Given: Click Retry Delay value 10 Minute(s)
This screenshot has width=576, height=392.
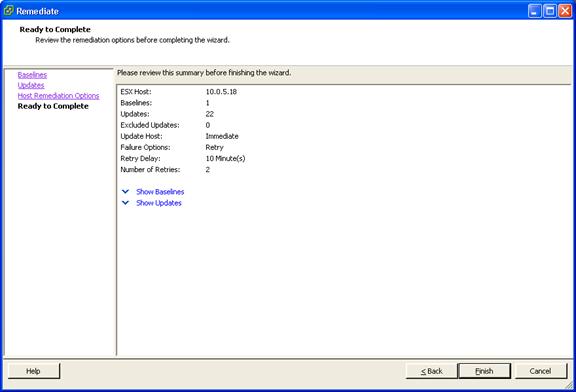Looking at the screenshot, I should coord(225,158).
